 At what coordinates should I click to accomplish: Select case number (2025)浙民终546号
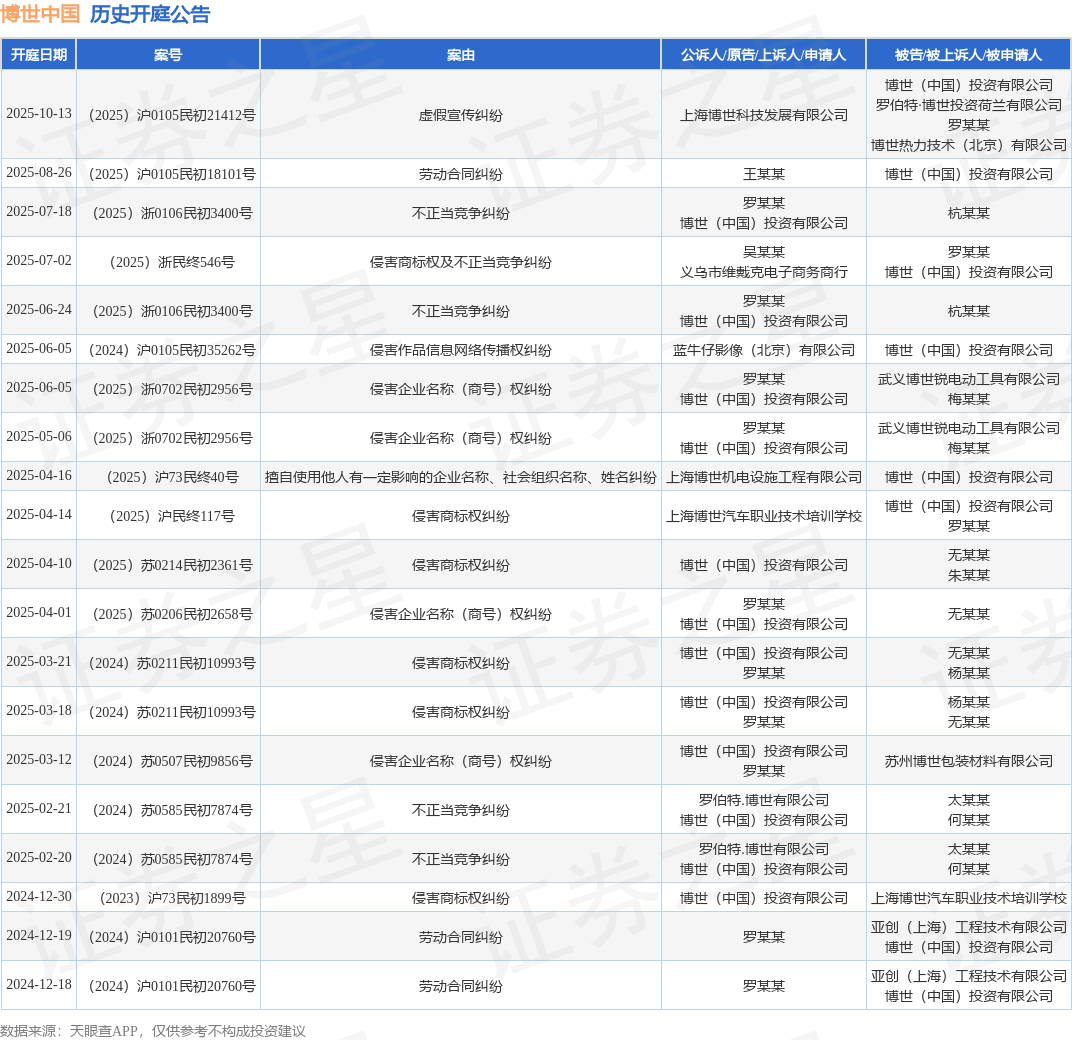172,262
